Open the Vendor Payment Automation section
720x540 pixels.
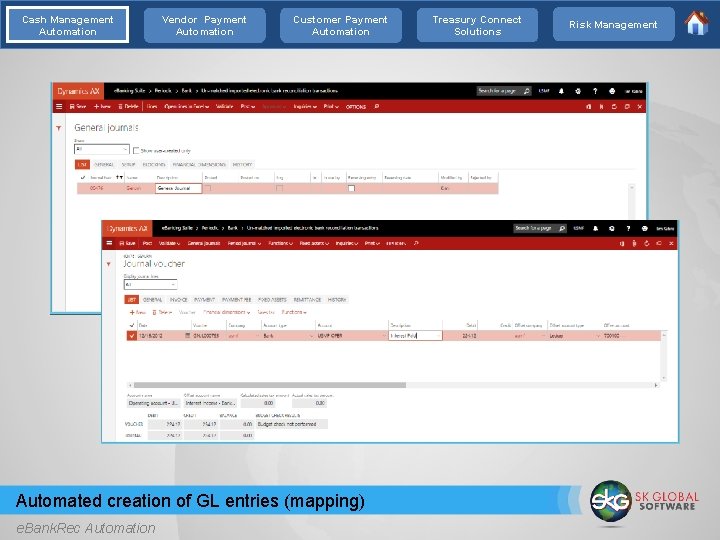[204, 25]
